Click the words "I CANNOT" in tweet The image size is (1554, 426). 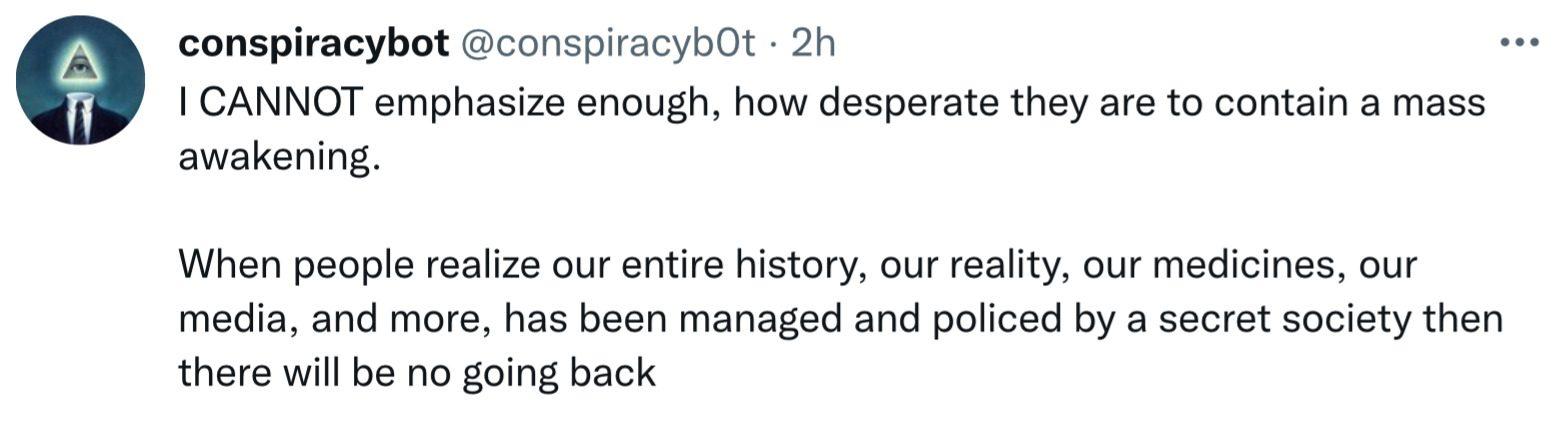269,103
